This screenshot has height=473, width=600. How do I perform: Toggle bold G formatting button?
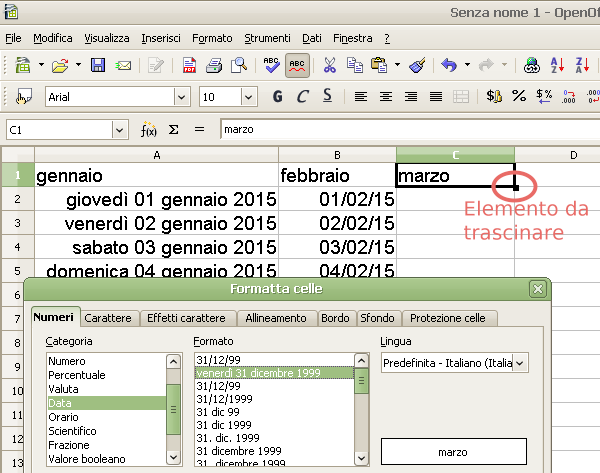(x=277, y=97)
